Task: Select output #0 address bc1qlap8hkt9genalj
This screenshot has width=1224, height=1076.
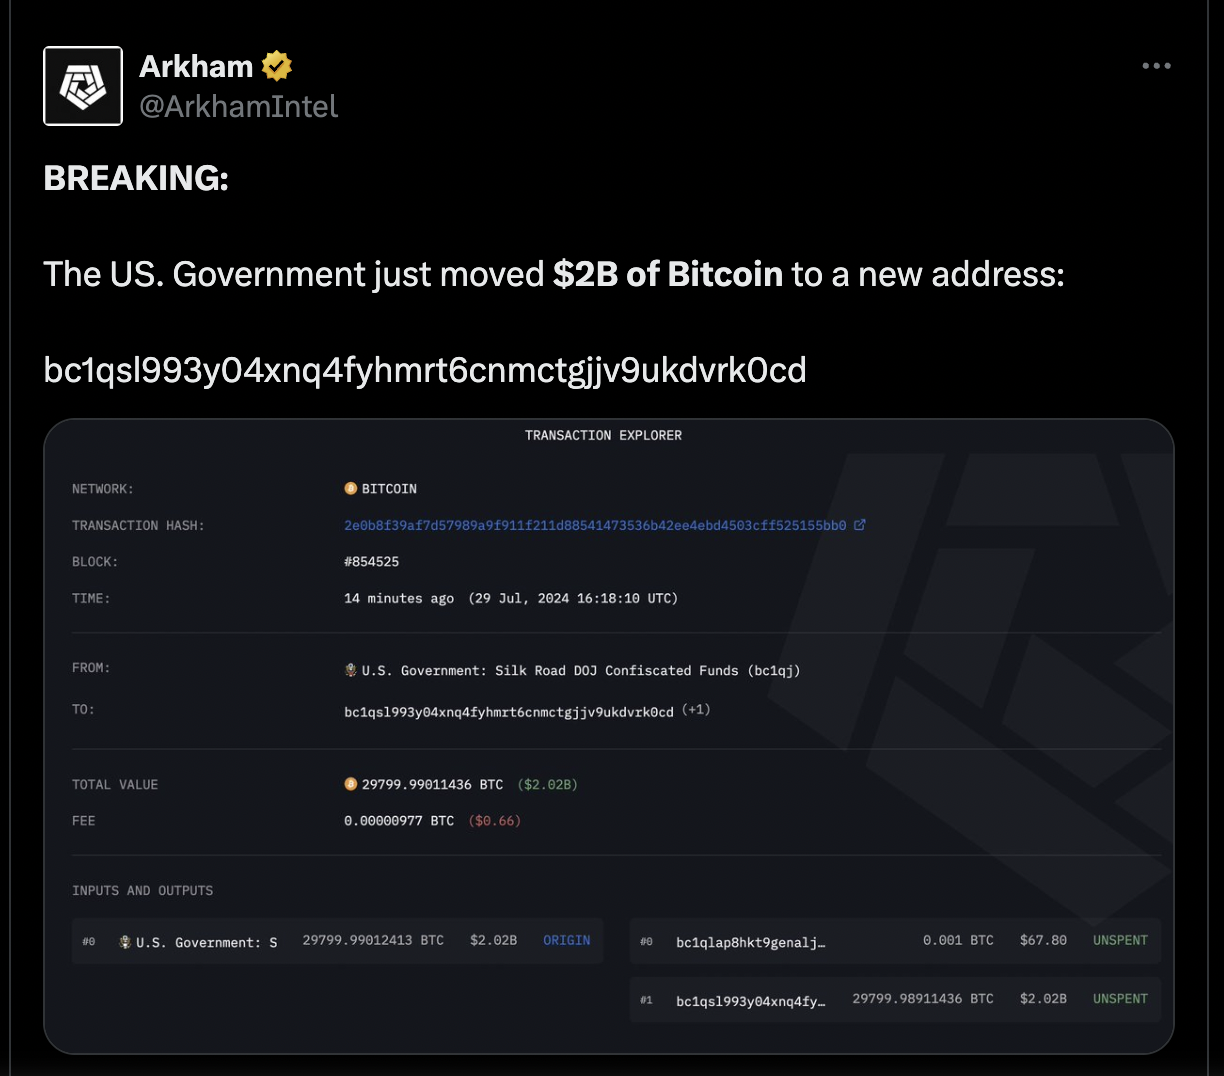Action: click(751, 942)
